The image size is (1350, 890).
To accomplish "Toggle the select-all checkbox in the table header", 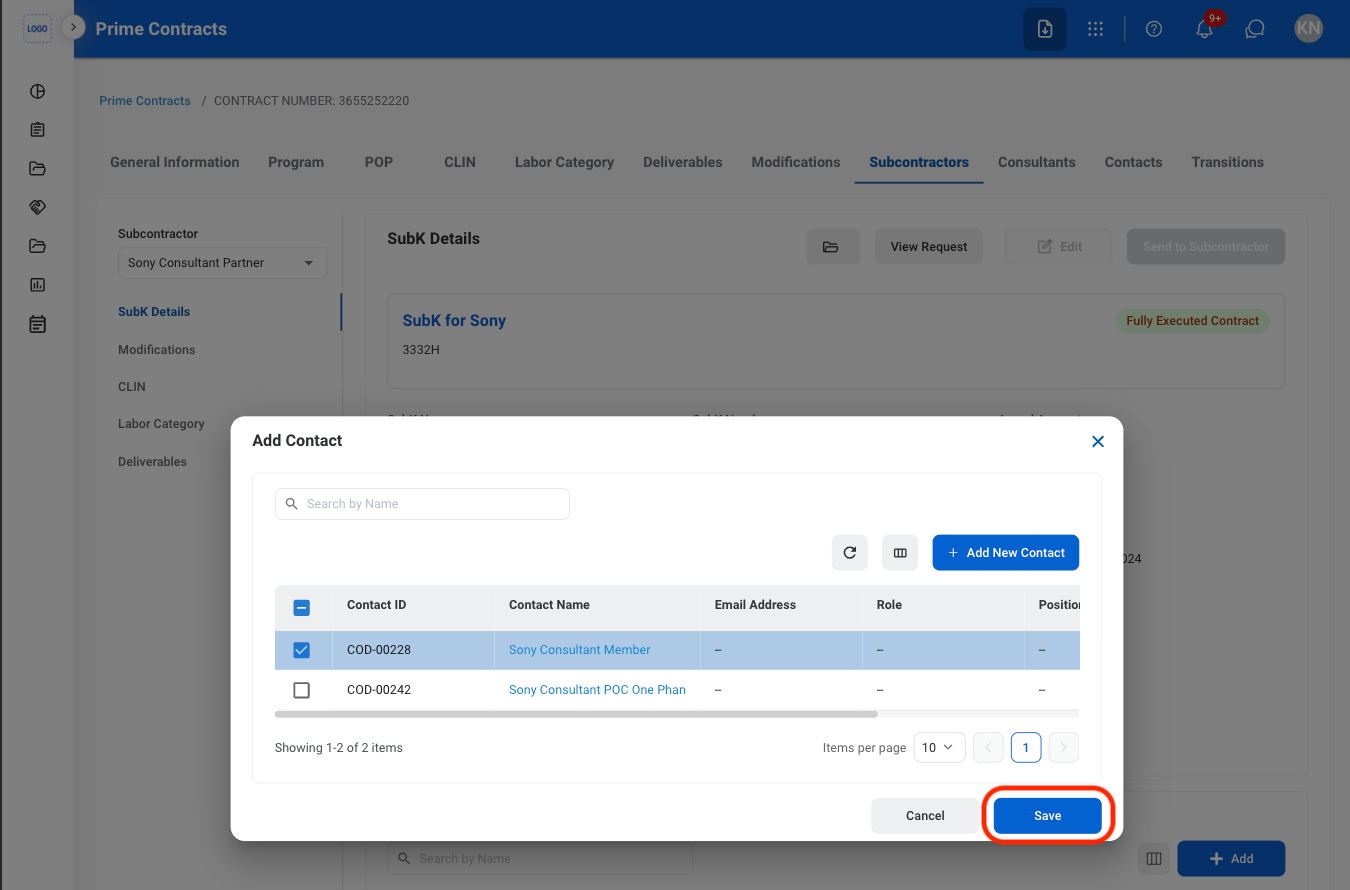I will (x=302, y=607).
